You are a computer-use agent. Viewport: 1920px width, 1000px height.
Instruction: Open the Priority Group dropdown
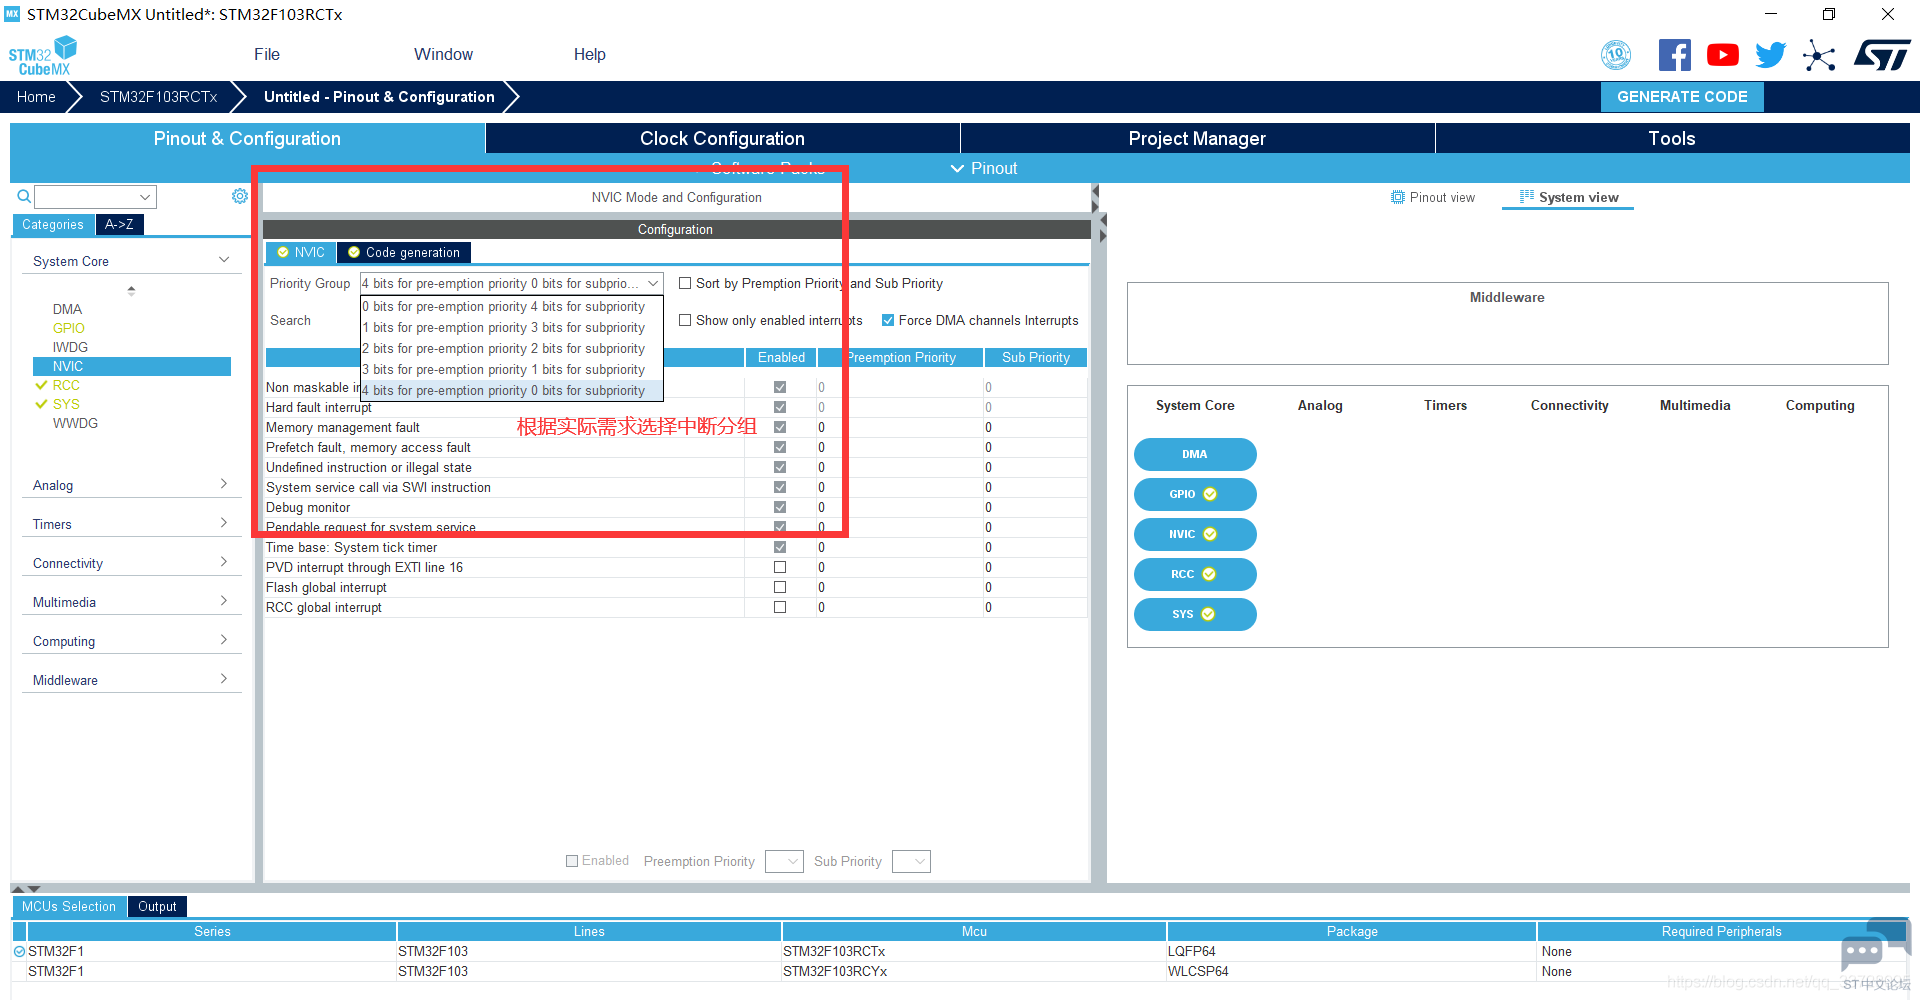(511, 283)
